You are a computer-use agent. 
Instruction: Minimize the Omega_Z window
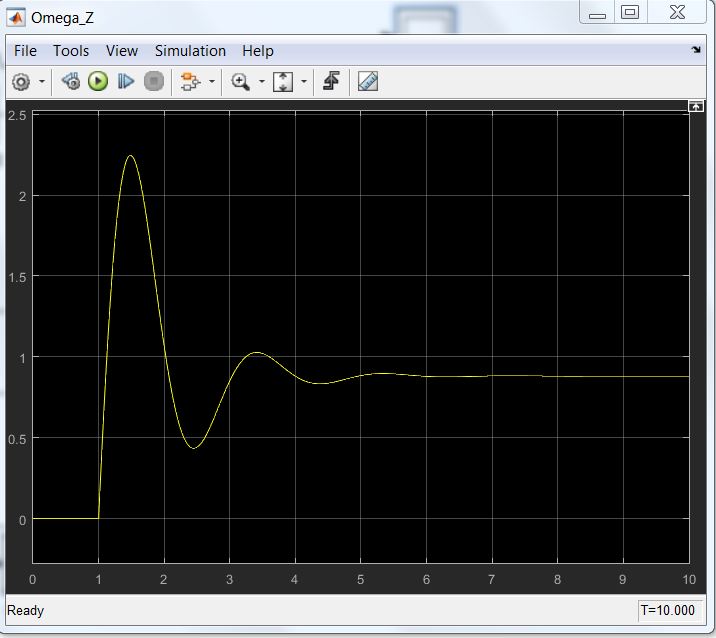(597, 13)
